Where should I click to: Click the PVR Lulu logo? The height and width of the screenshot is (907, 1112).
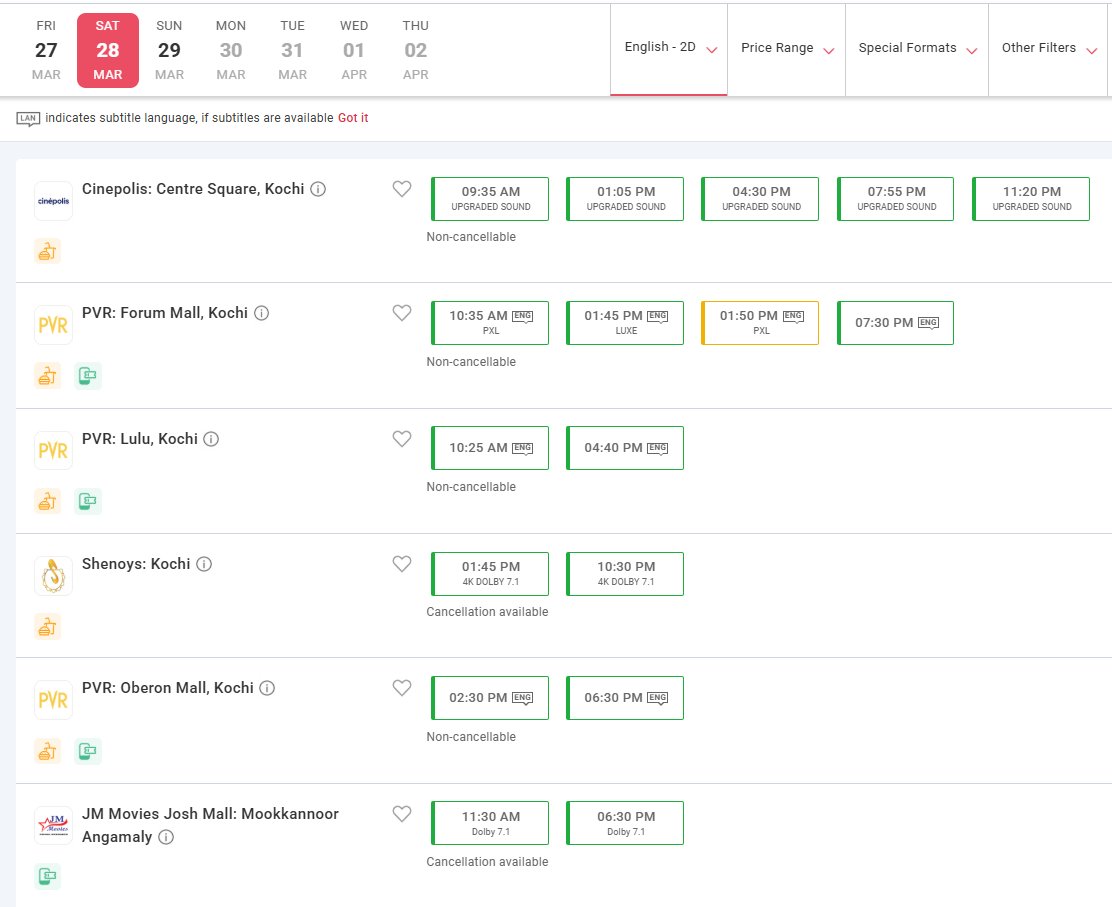(53, 450)
